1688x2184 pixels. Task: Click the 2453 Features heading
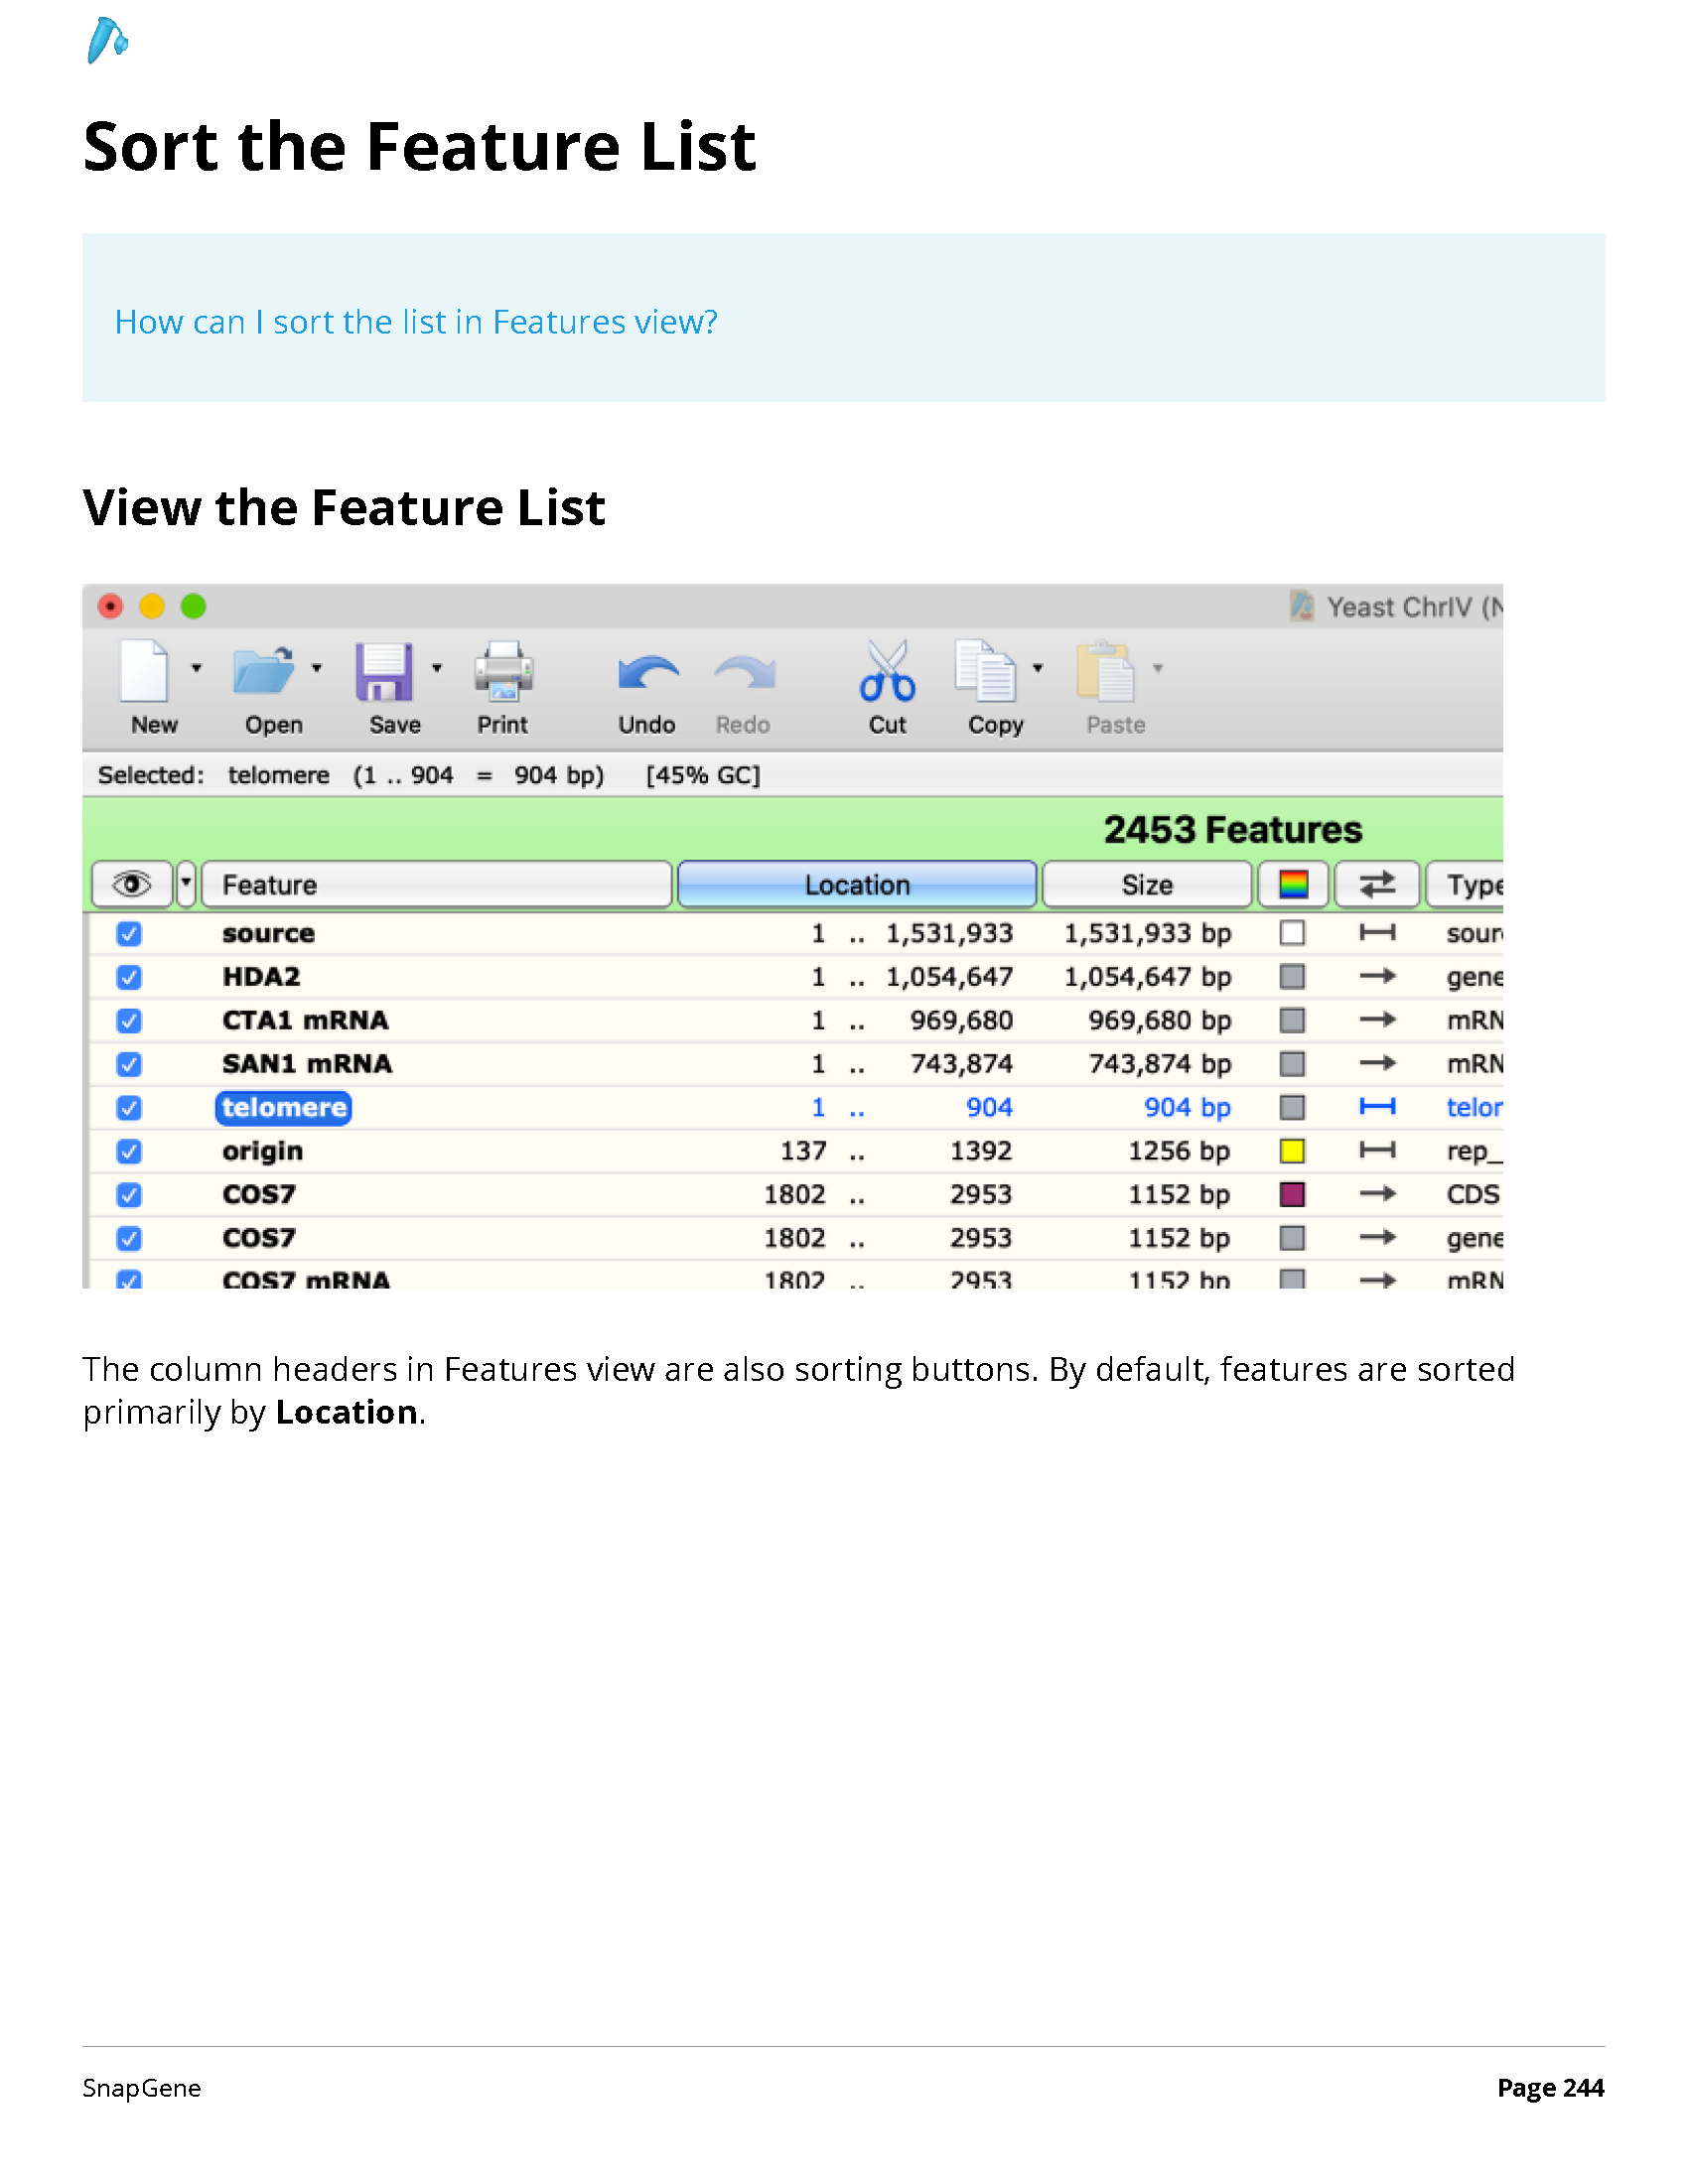[x=1232, y=829]
